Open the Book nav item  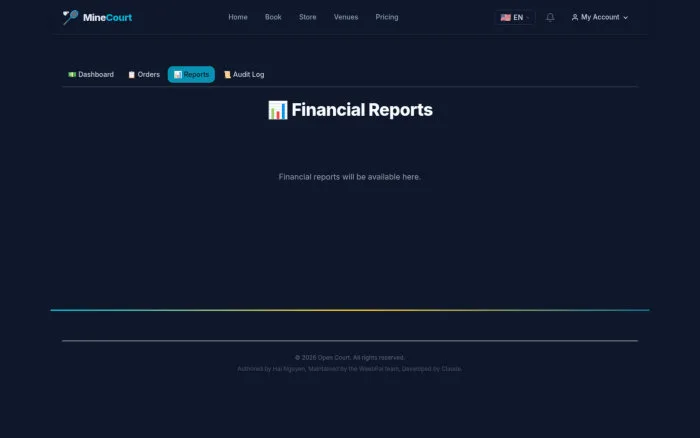click(x=273, y=17)
